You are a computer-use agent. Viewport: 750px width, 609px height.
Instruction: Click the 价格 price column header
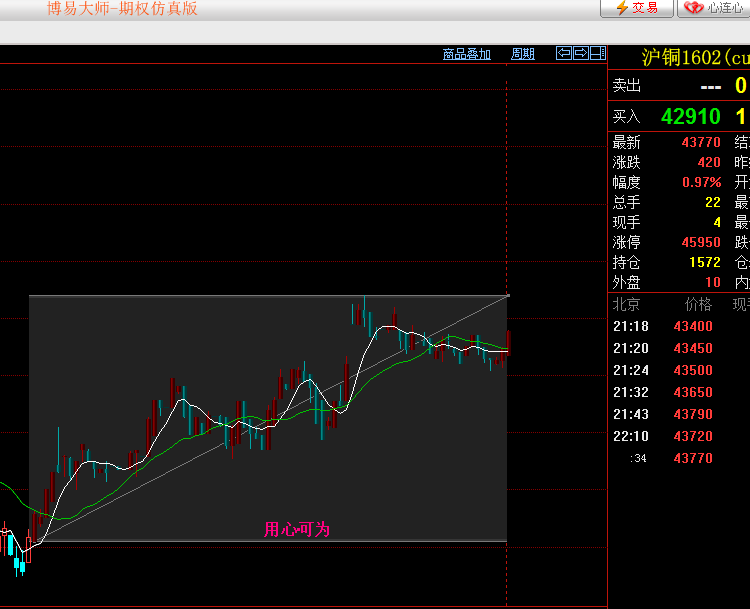coord(697,305)
